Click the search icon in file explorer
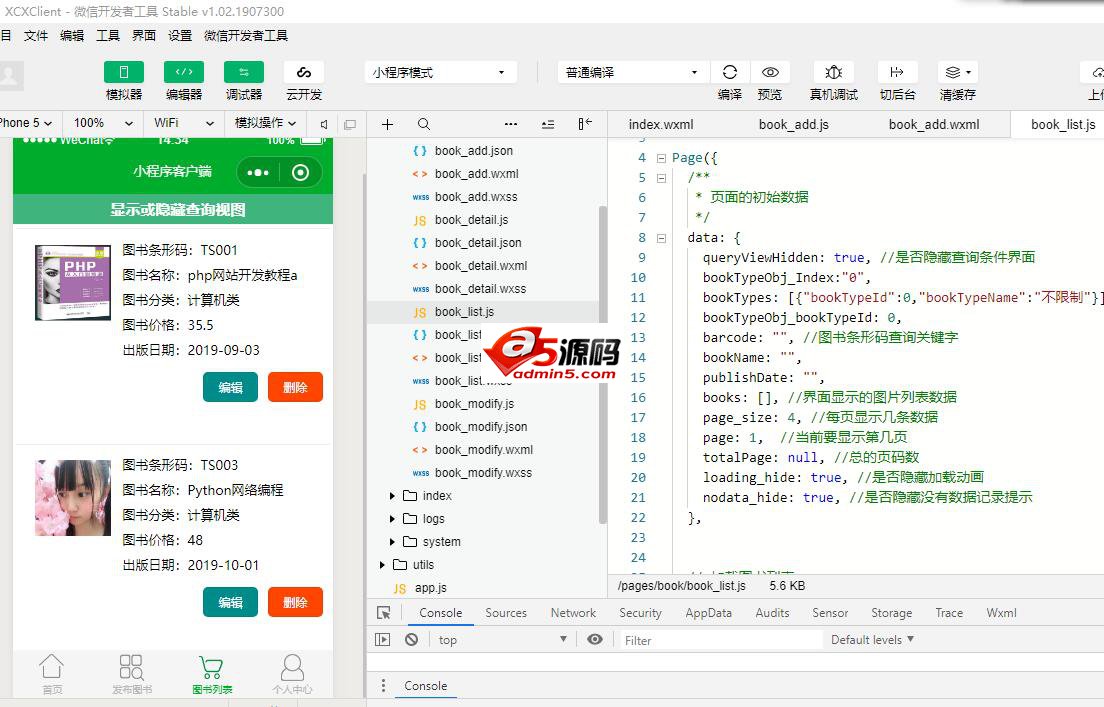 pos(424,124)
